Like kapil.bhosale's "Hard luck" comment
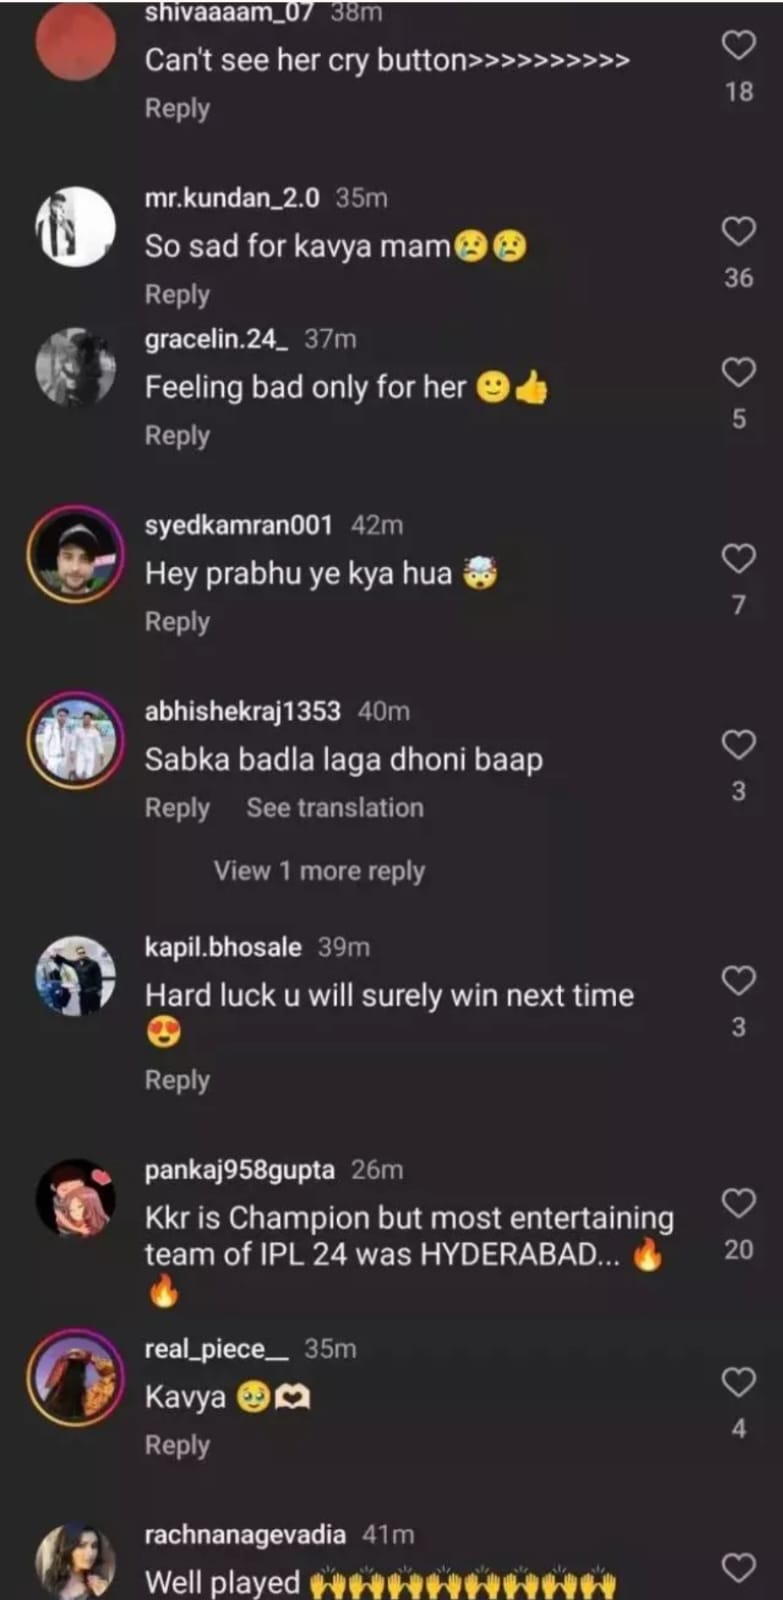Image resolution: width=783 pixels, height=1600 pixels. coord(738,981)
